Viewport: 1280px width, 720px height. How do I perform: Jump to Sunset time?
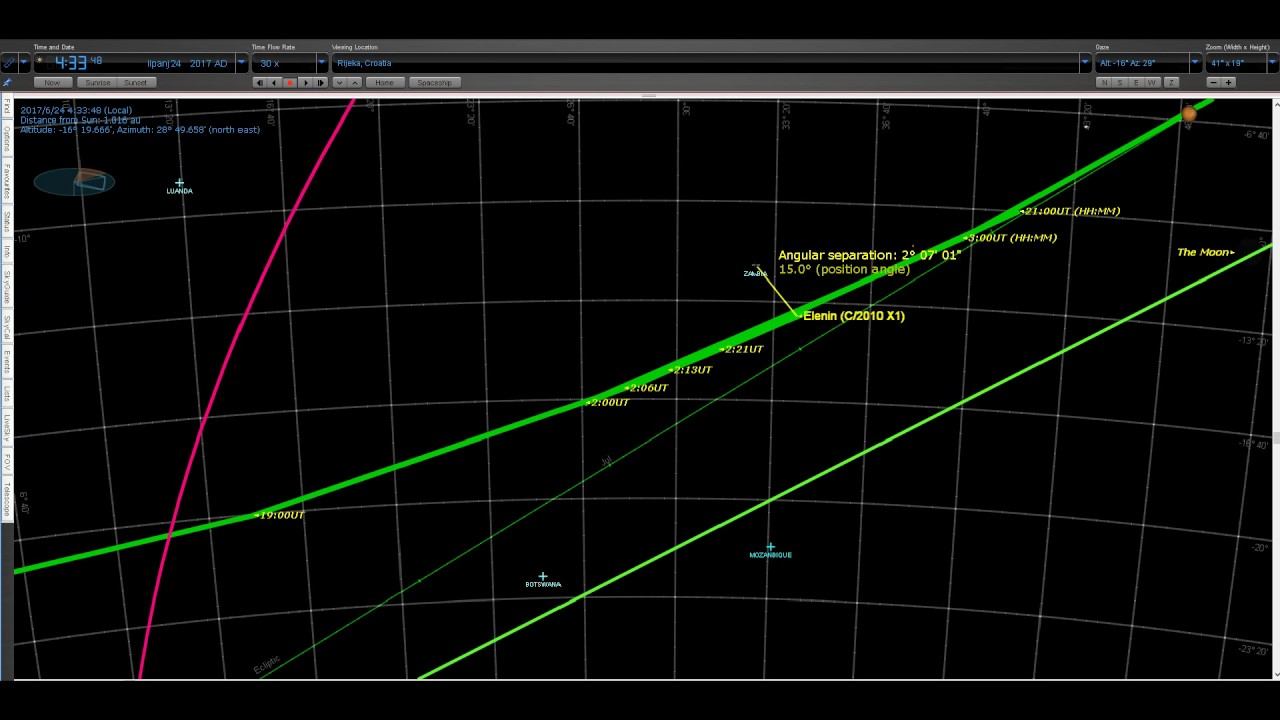[x=136, y=82]
